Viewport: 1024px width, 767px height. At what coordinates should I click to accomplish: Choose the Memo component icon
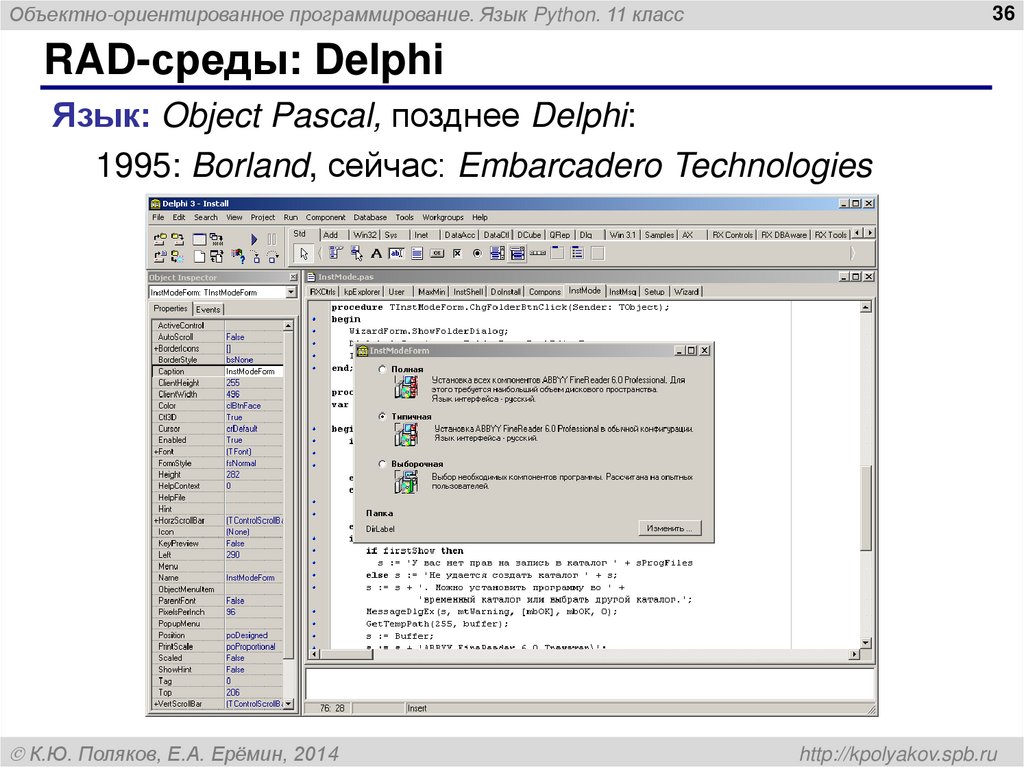pos(417,253)
